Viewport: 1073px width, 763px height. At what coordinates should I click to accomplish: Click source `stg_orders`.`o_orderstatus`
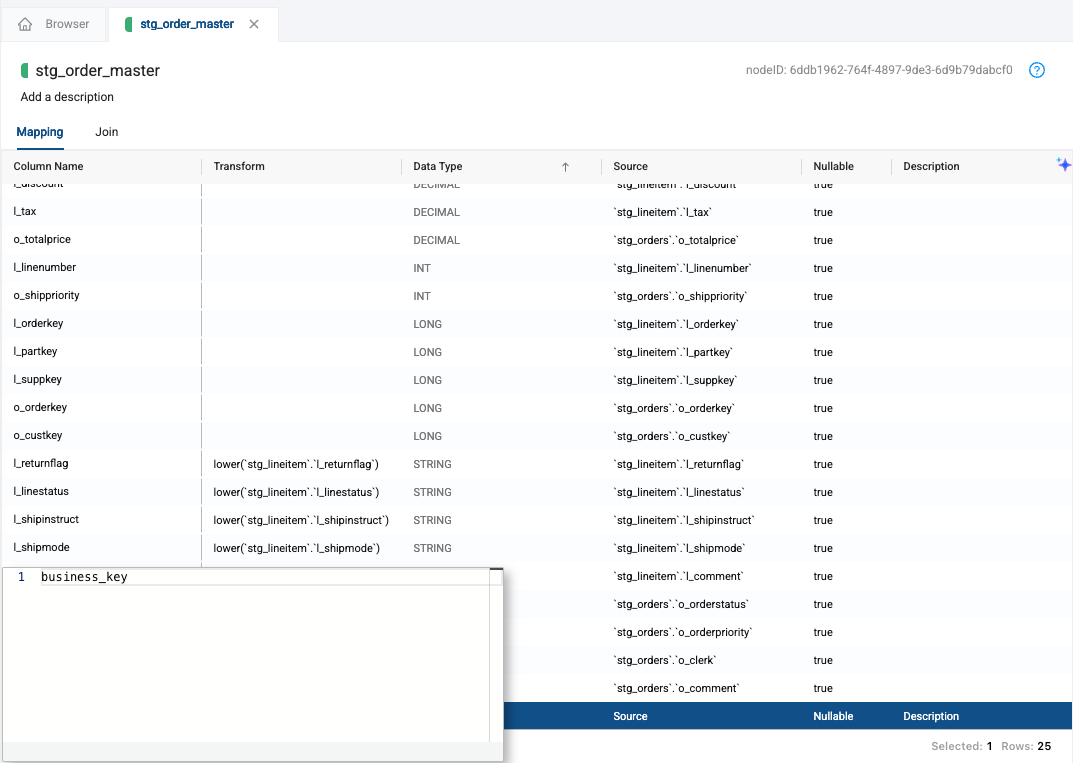coord(681,605)
